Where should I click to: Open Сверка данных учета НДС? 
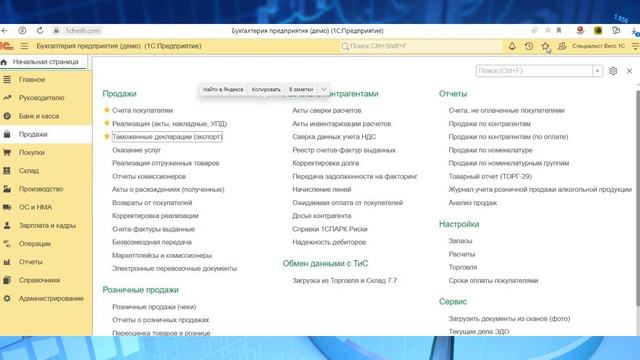[334, 137]
